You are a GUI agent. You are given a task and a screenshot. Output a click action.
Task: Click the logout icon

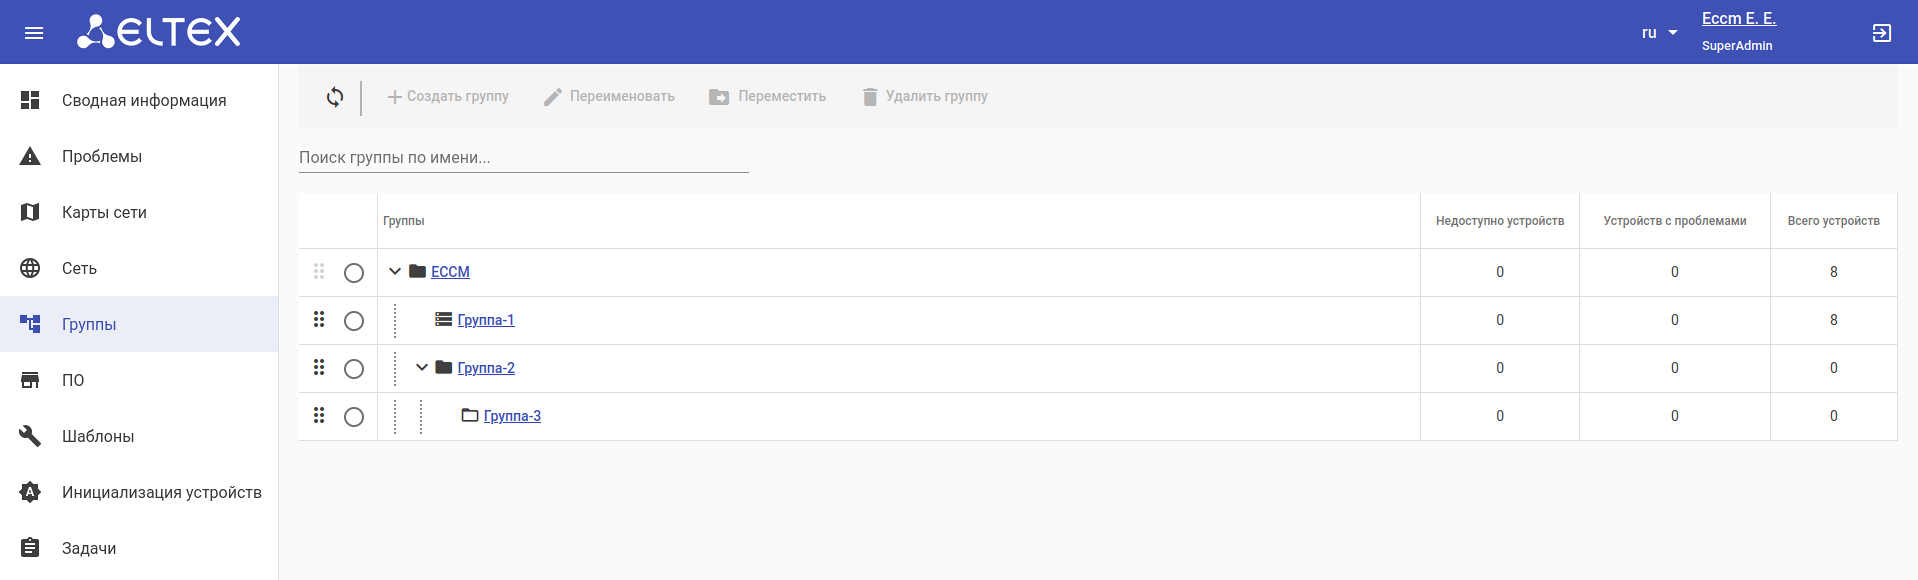pos(1881,33)
